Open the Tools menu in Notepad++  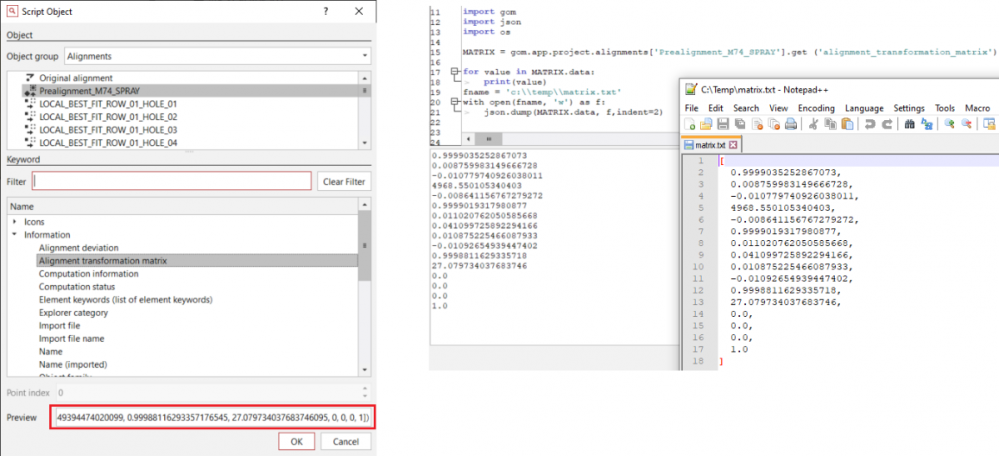(945, 108)
